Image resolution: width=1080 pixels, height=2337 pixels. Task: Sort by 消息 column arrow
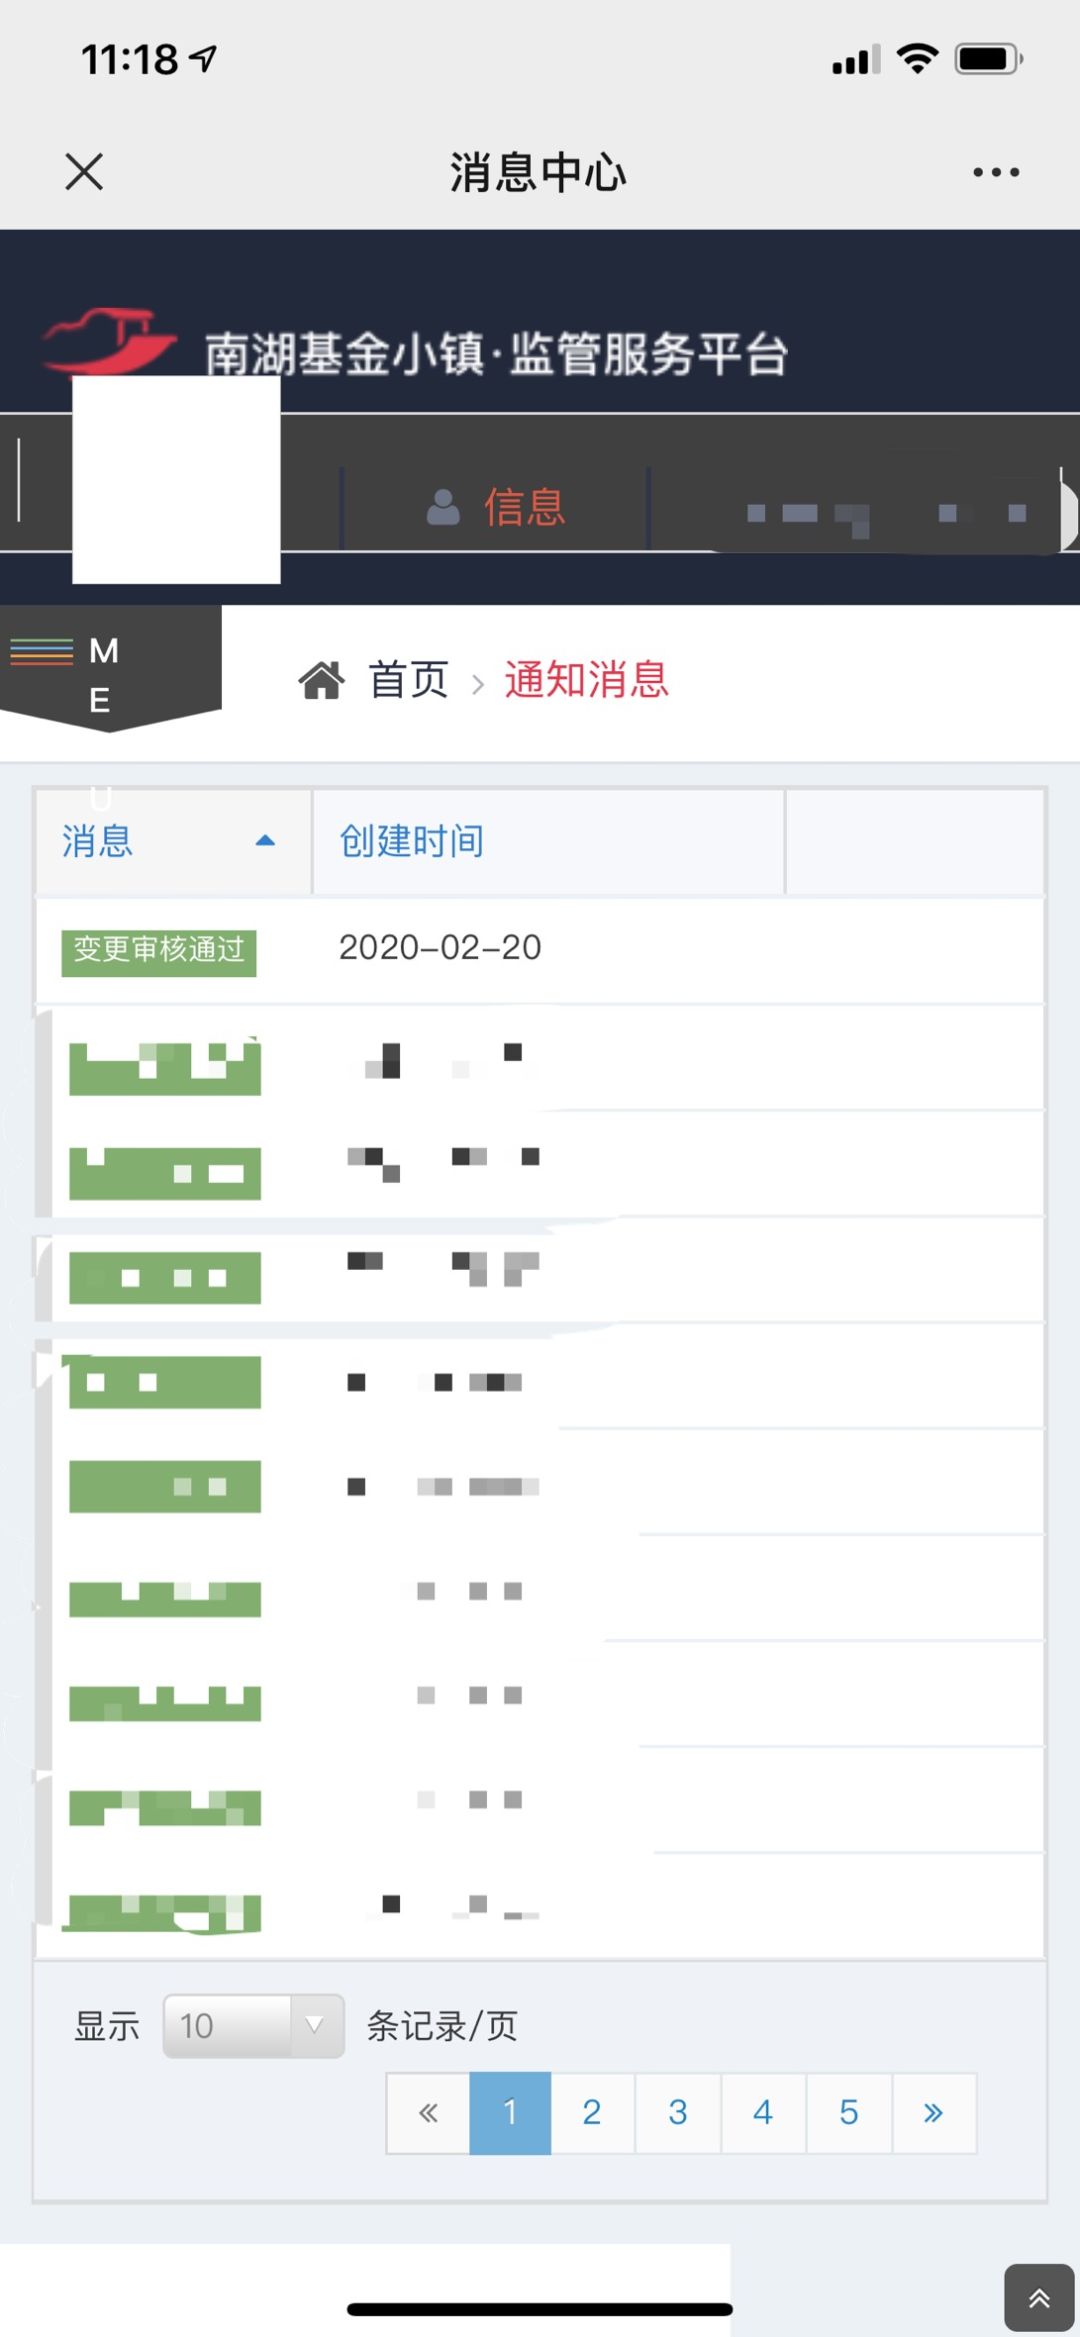click(265, 841)
